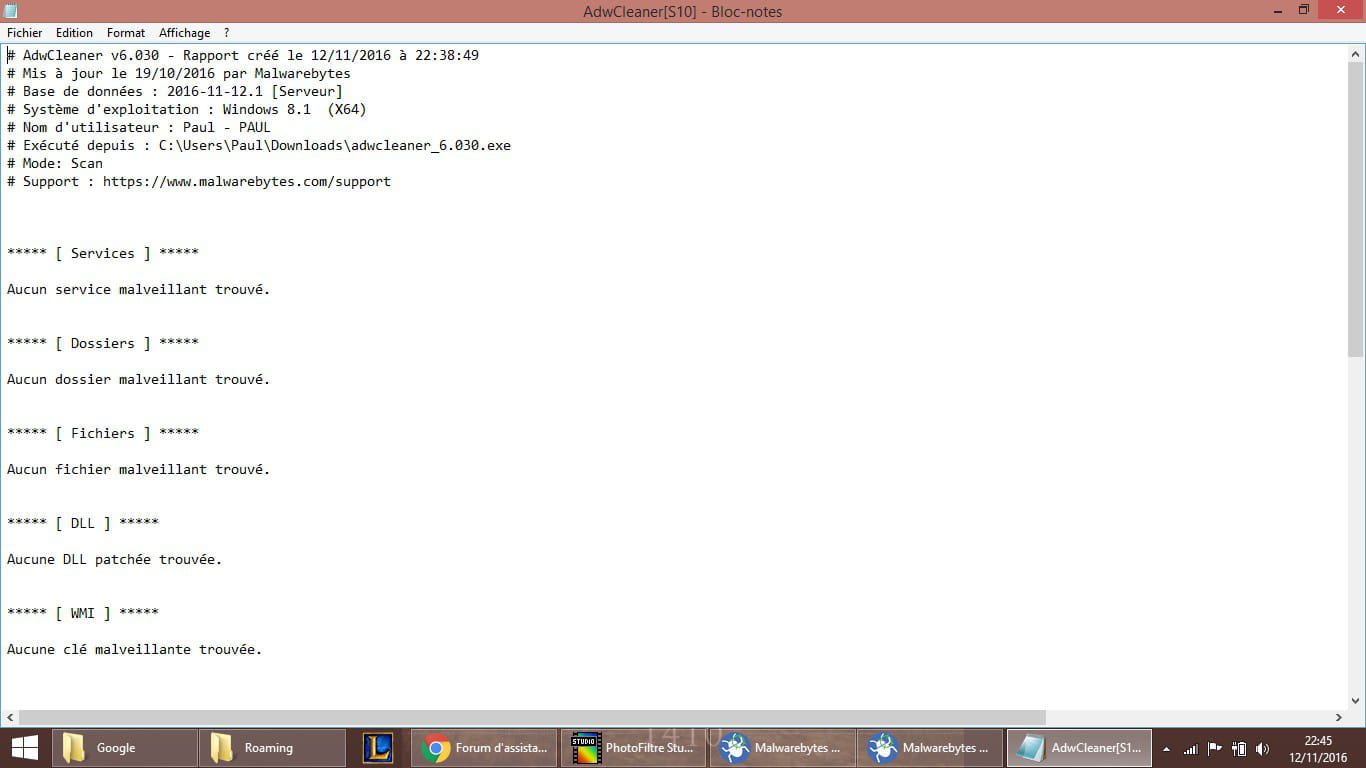
Task: Open the Google folder in the taskbar
Action: tap(124, 748)
